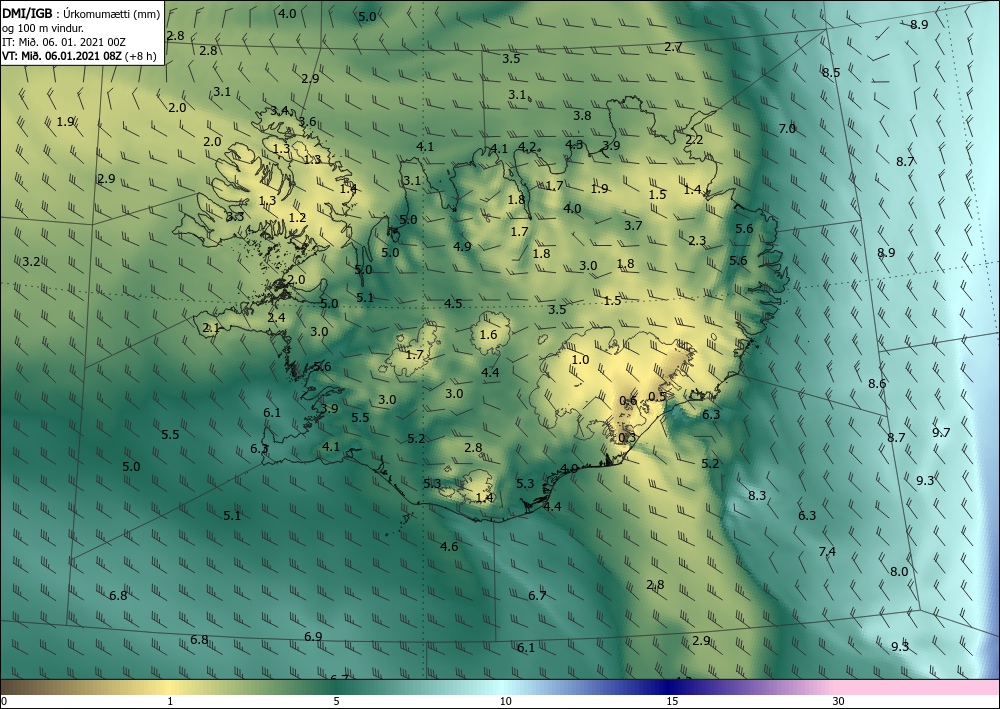Click the '15' tick label on color scale

[672, 701]
